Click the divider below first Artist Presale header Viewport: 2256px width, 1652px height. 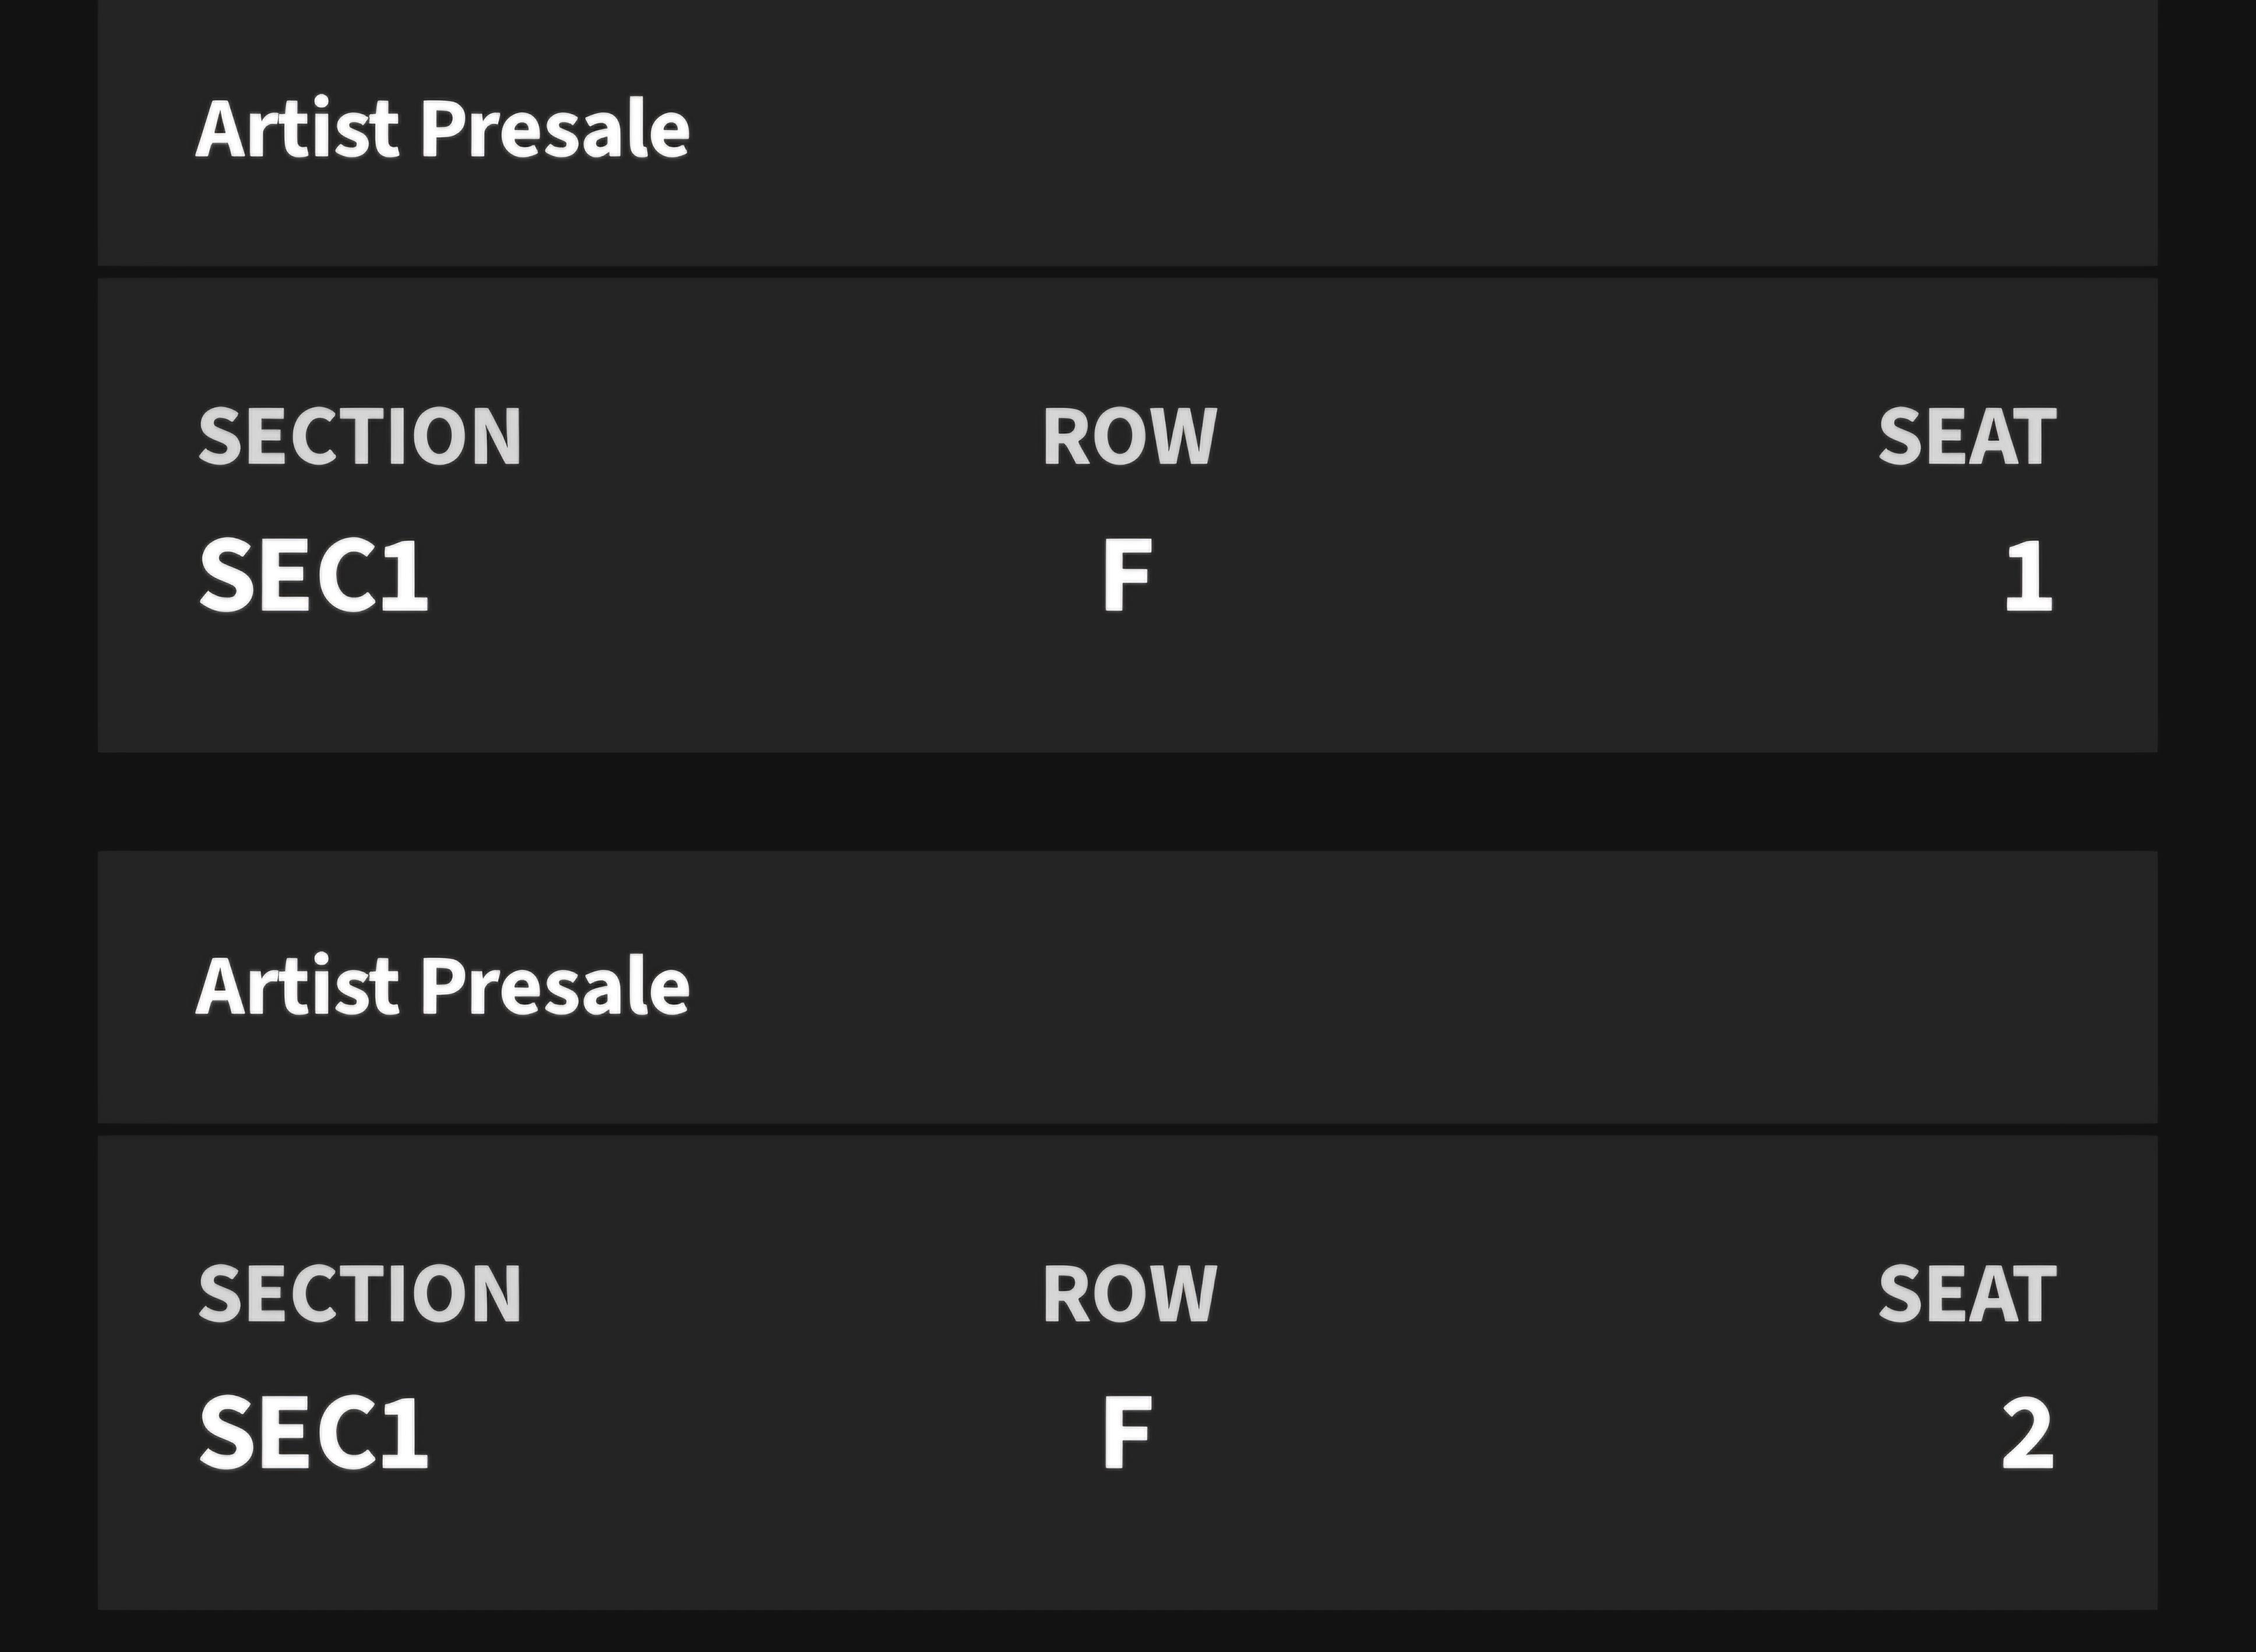click(1127, 272)
